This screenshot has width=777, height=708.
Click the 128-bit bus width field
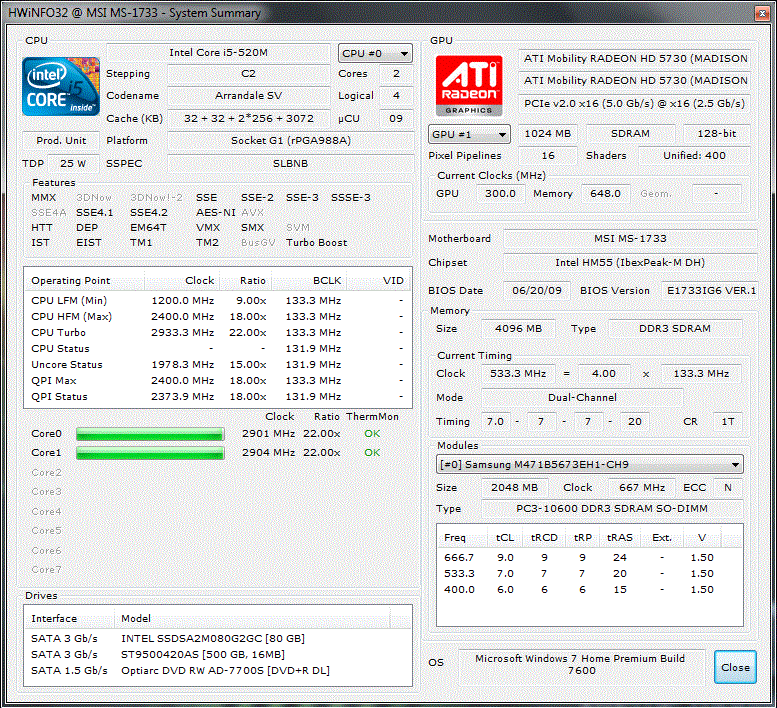[717, 133]
